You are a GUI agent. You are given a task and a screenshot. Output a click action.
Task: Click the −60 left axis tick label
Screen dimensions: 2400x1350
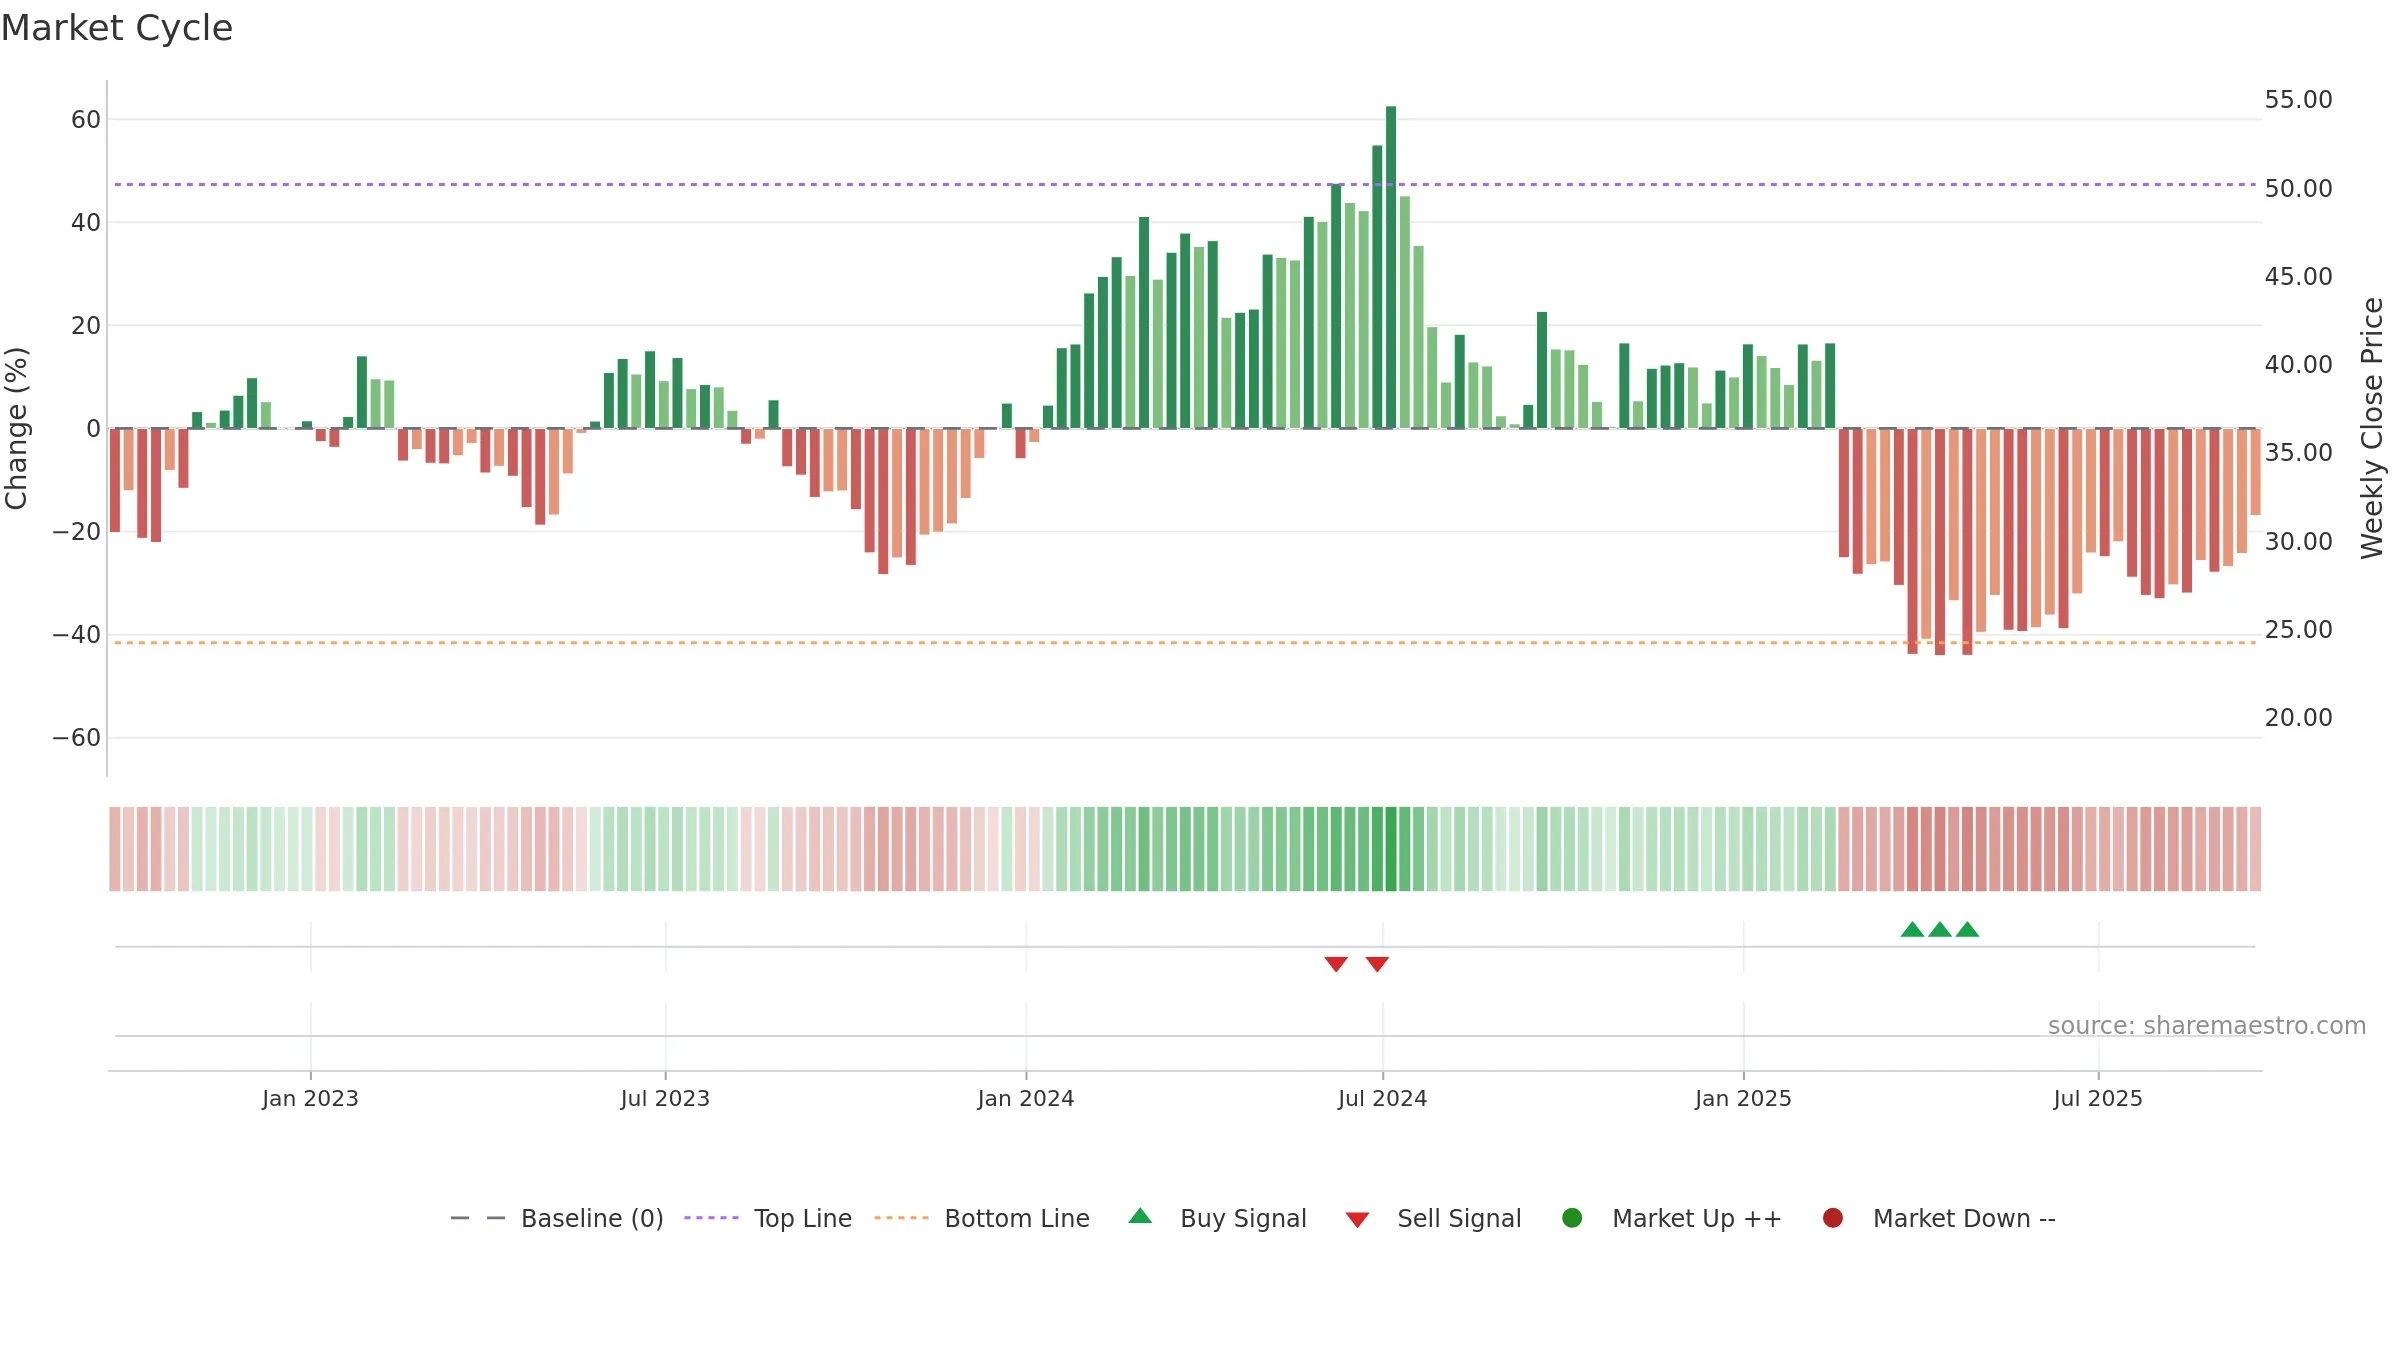point(77,738)
